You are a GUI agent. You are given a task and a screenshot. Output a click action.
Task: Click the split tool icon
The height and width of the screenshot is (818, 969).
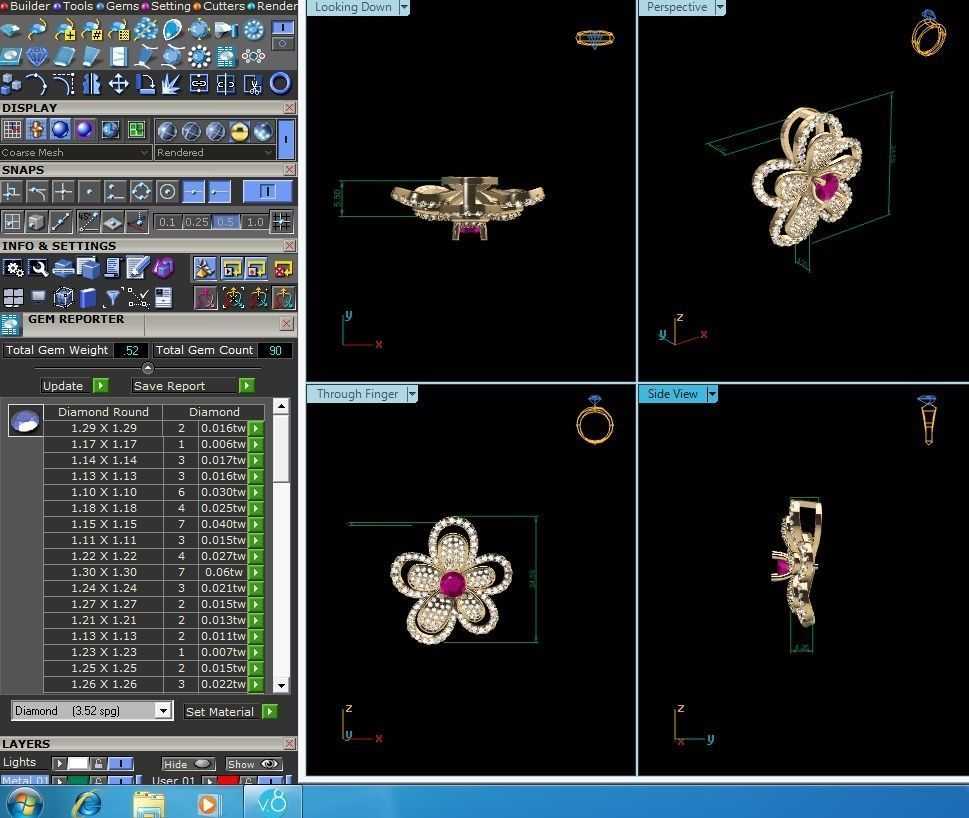226,83
